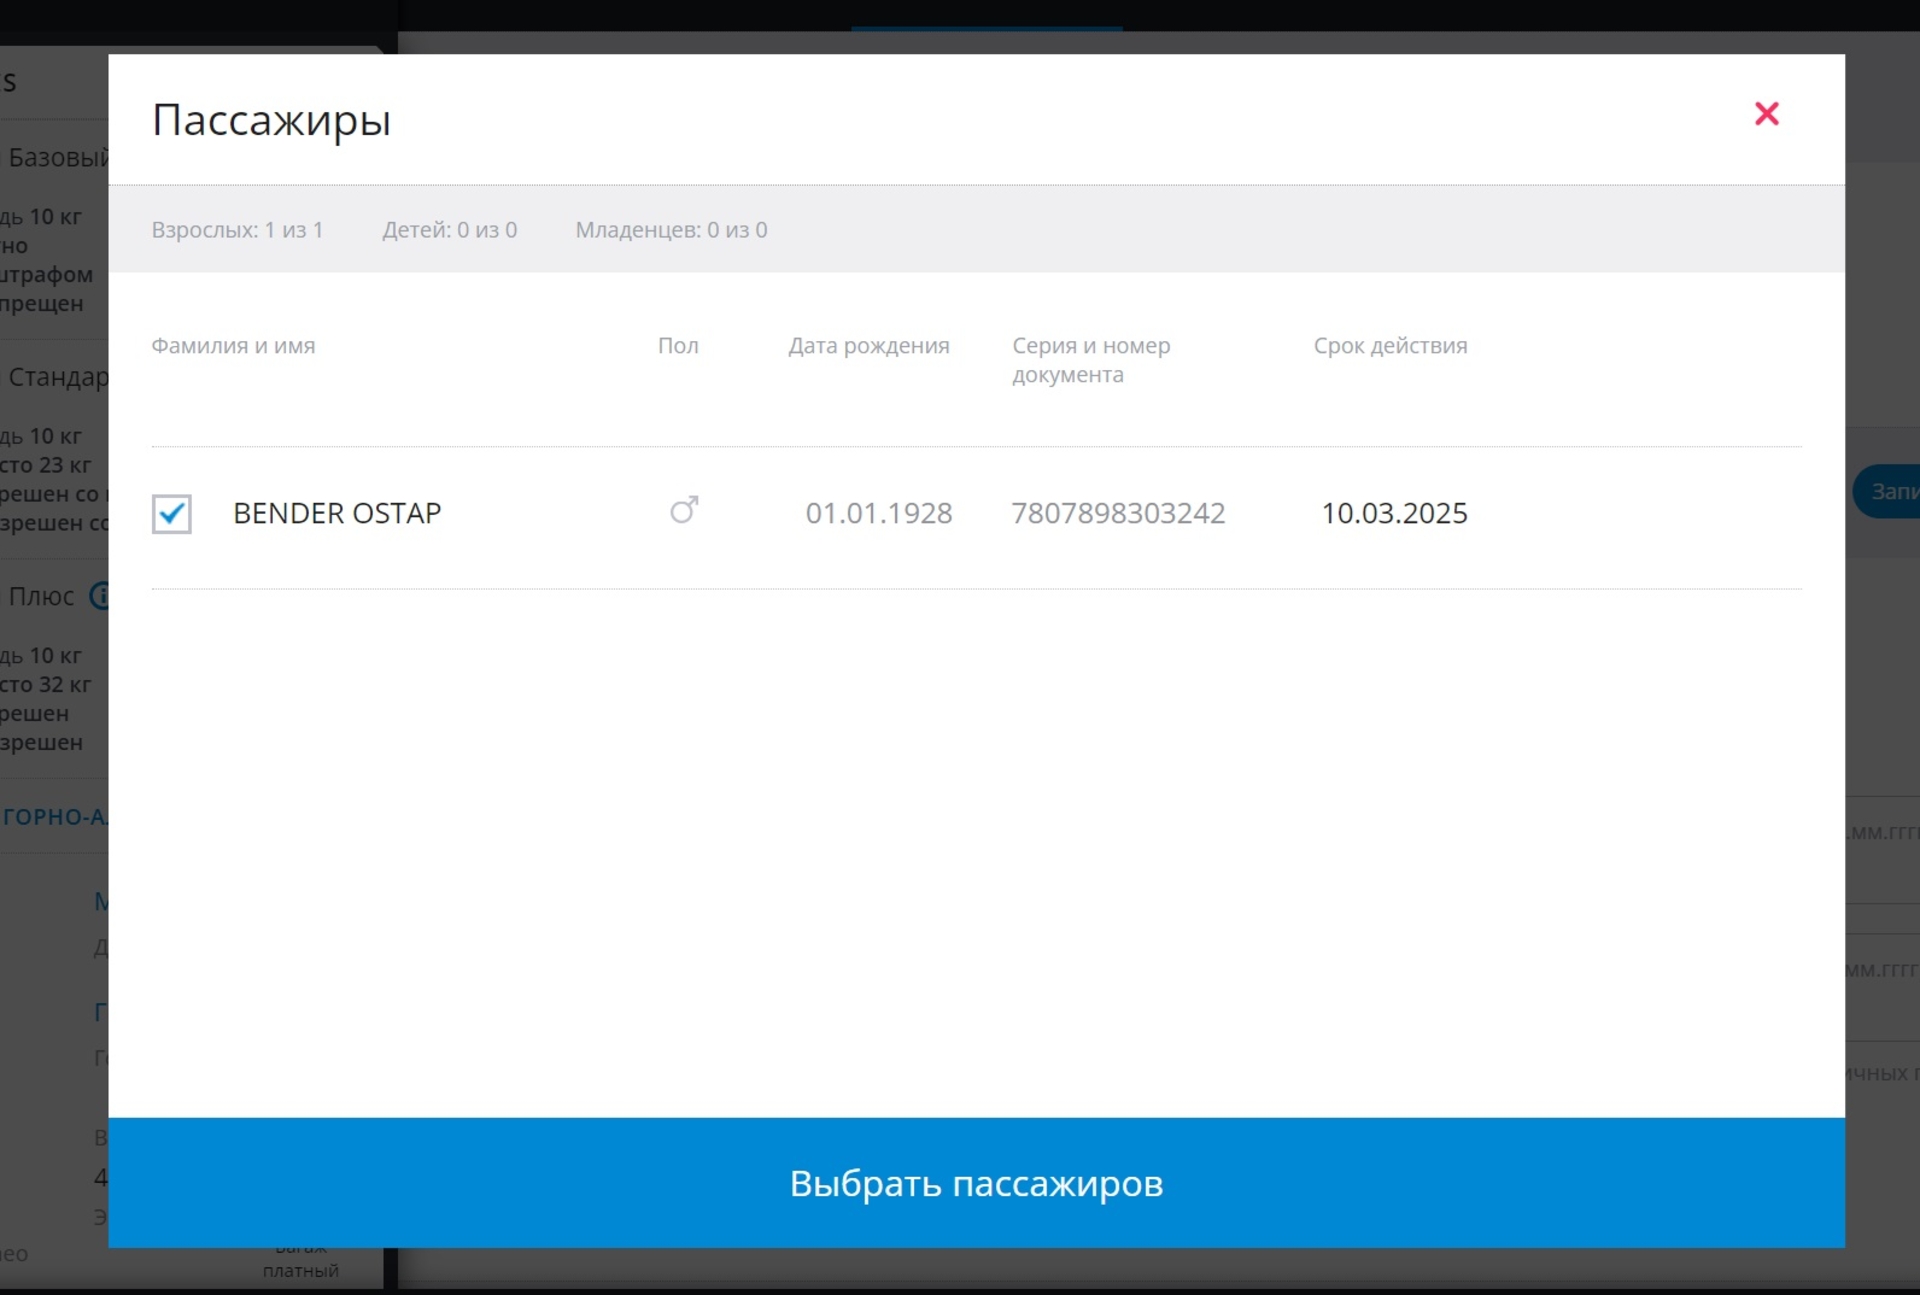Click Серия и номер документа header
Image resolution: width=1920 pixels, height=1295 pixels.
click(1090, 359)
